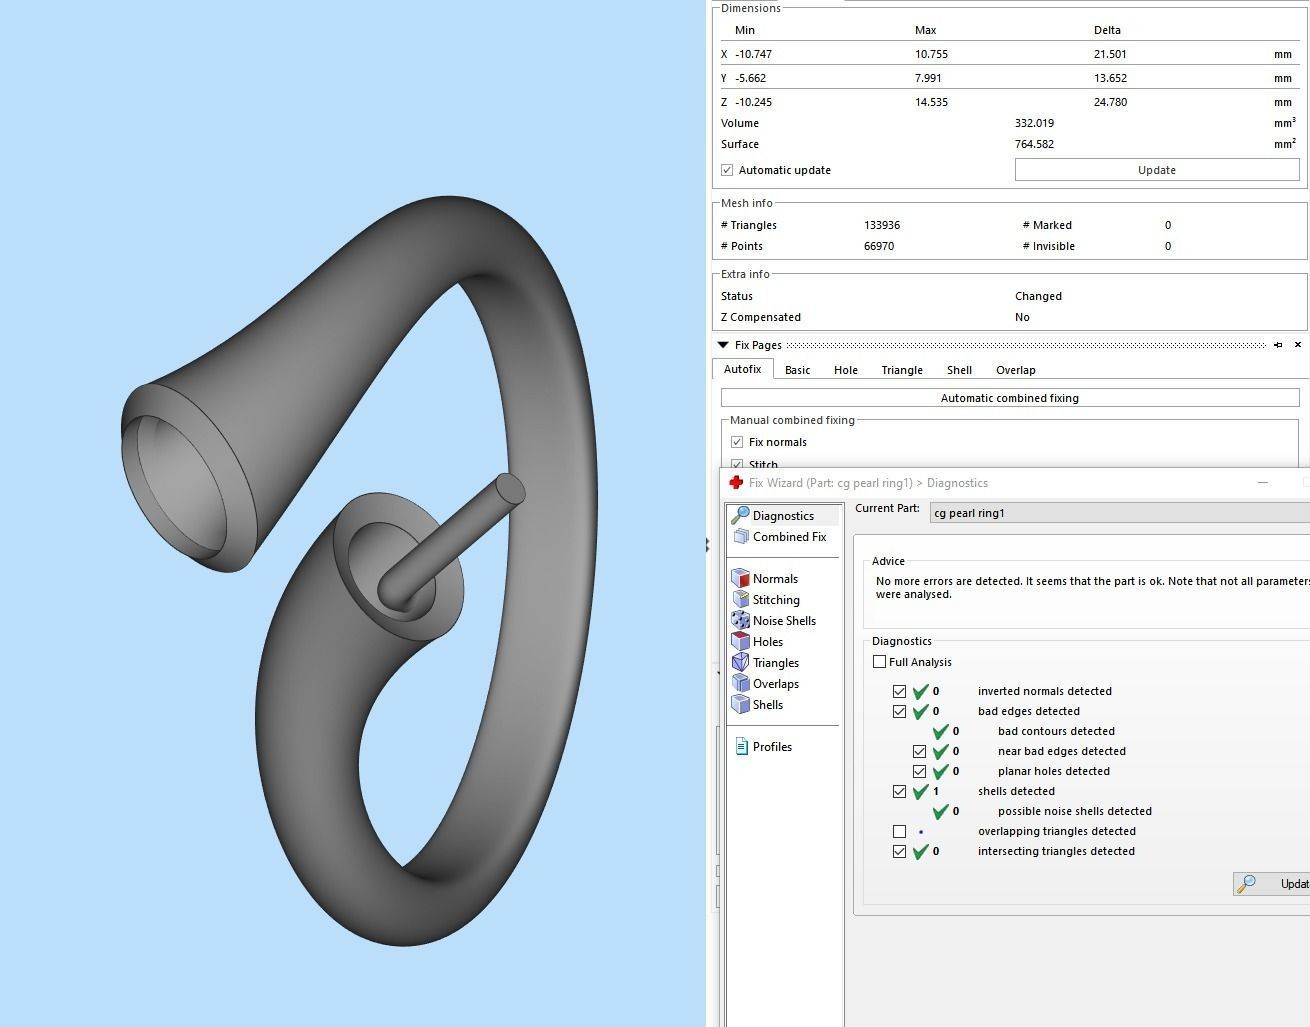Toggle bad edges detected checkbox
1310x1027 pixels.
(899, 711)
